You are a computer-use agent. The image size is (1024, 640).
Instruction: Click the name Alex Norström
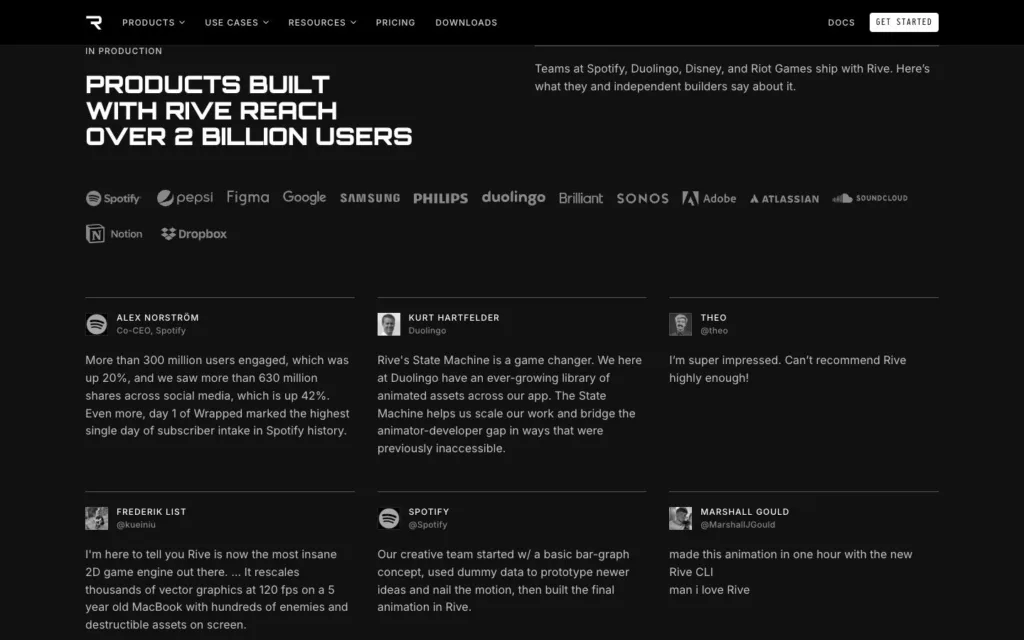click(x=157, y=317)
